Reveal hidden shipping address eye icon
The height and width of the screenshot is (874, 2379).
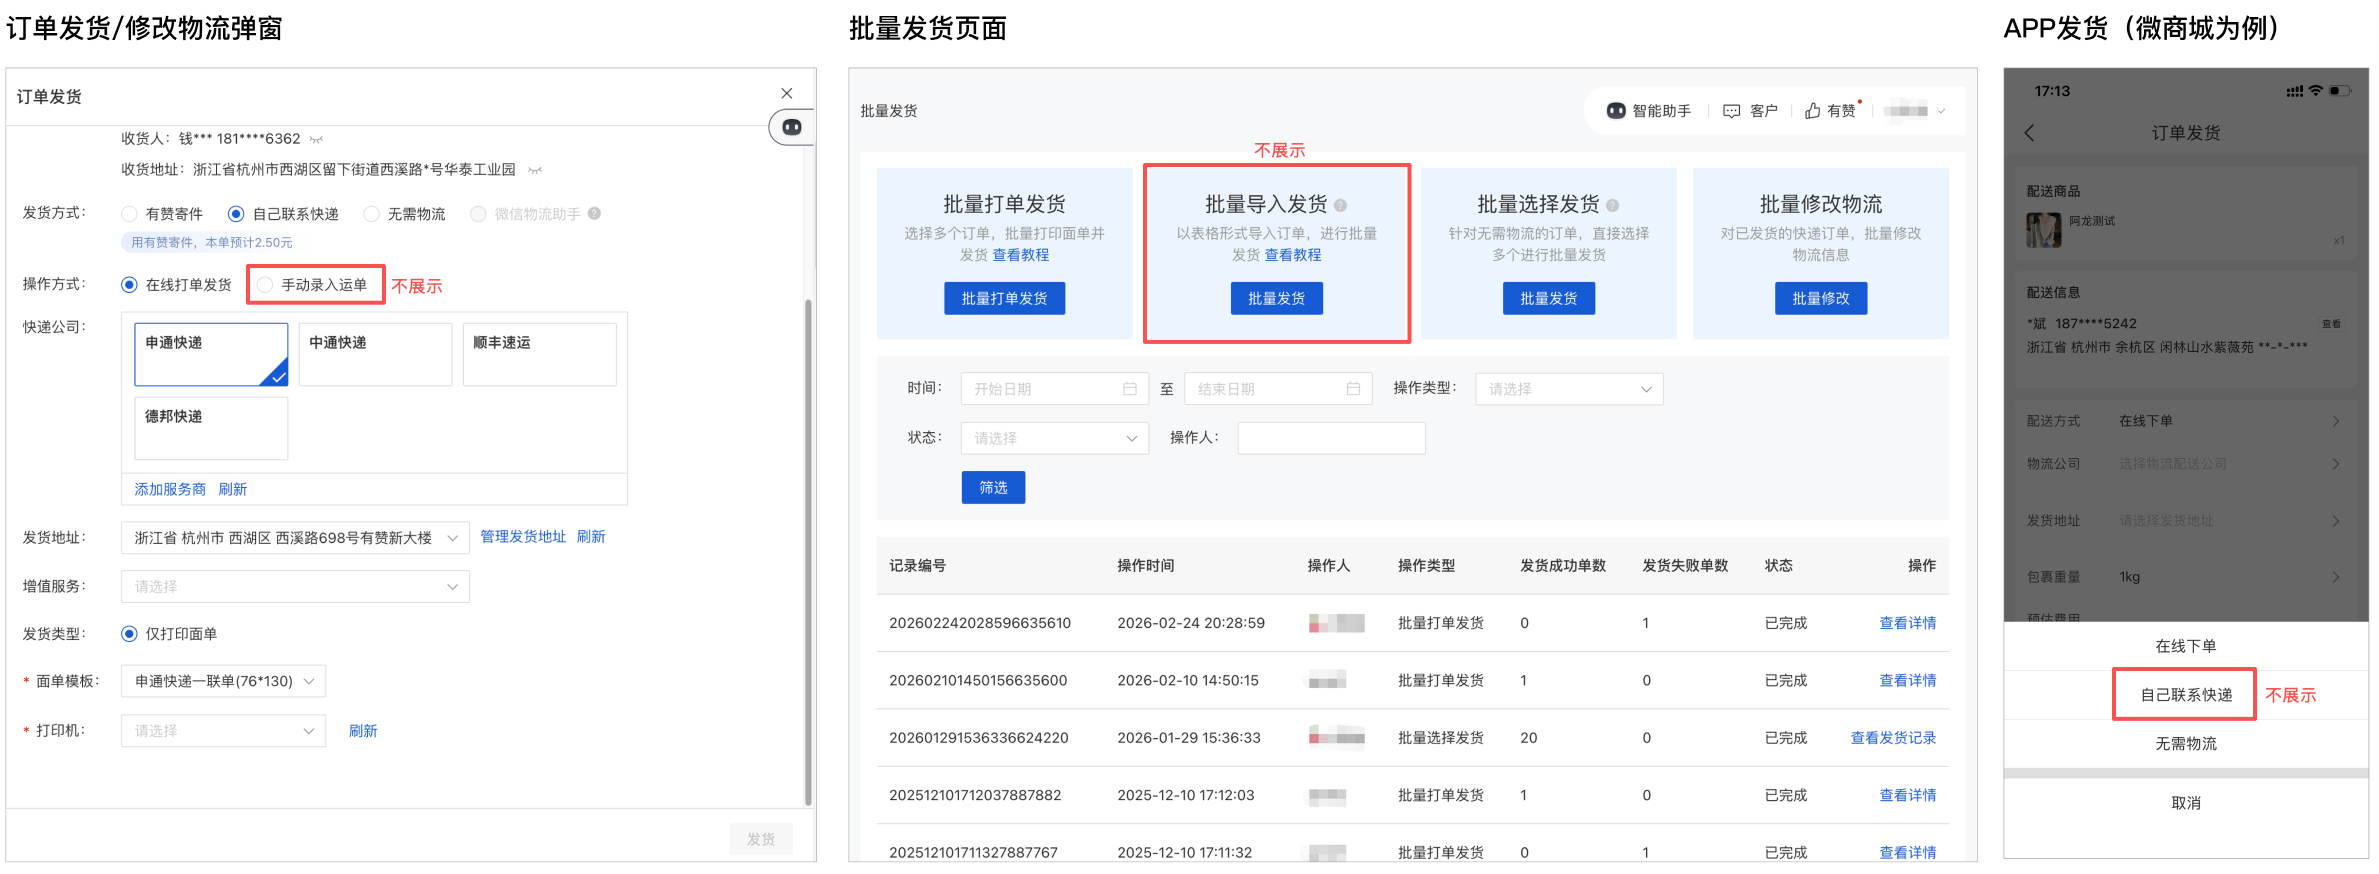pyautogui.click(x=535, y=170)
